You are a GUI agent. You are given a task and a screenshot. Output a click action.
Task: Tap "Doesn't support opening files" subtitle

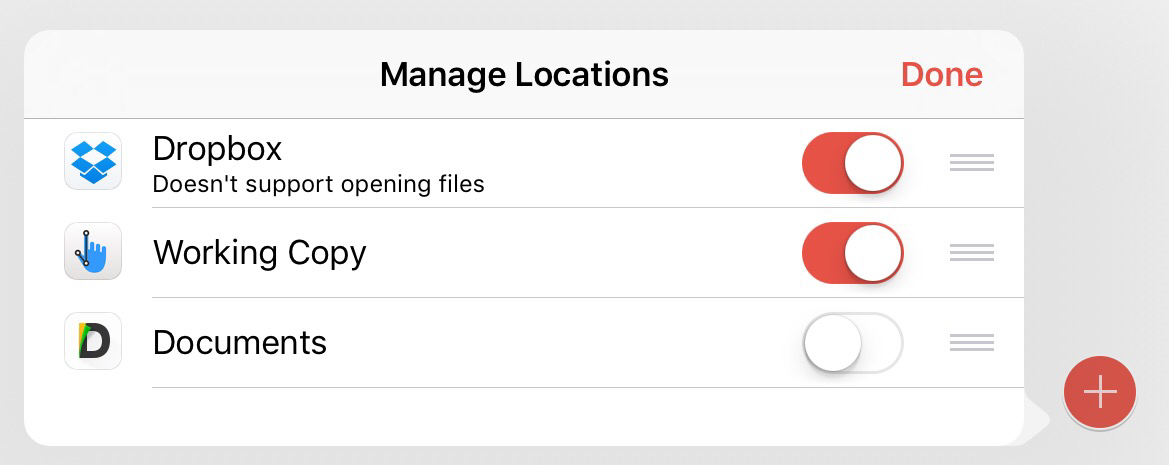(x=318, y=184)
